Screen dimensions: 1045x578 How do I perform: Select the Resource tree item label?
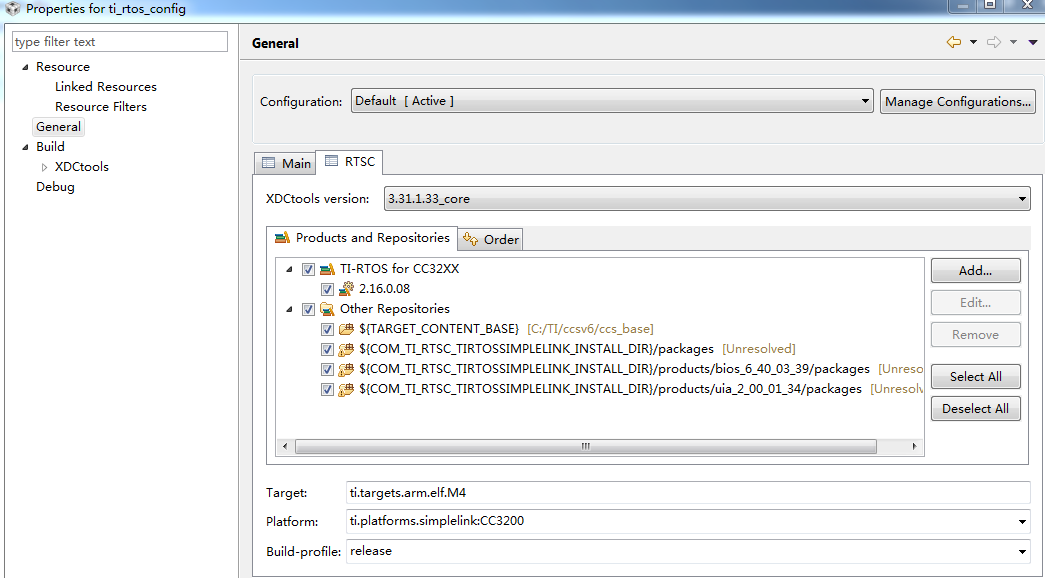[63, 67]
